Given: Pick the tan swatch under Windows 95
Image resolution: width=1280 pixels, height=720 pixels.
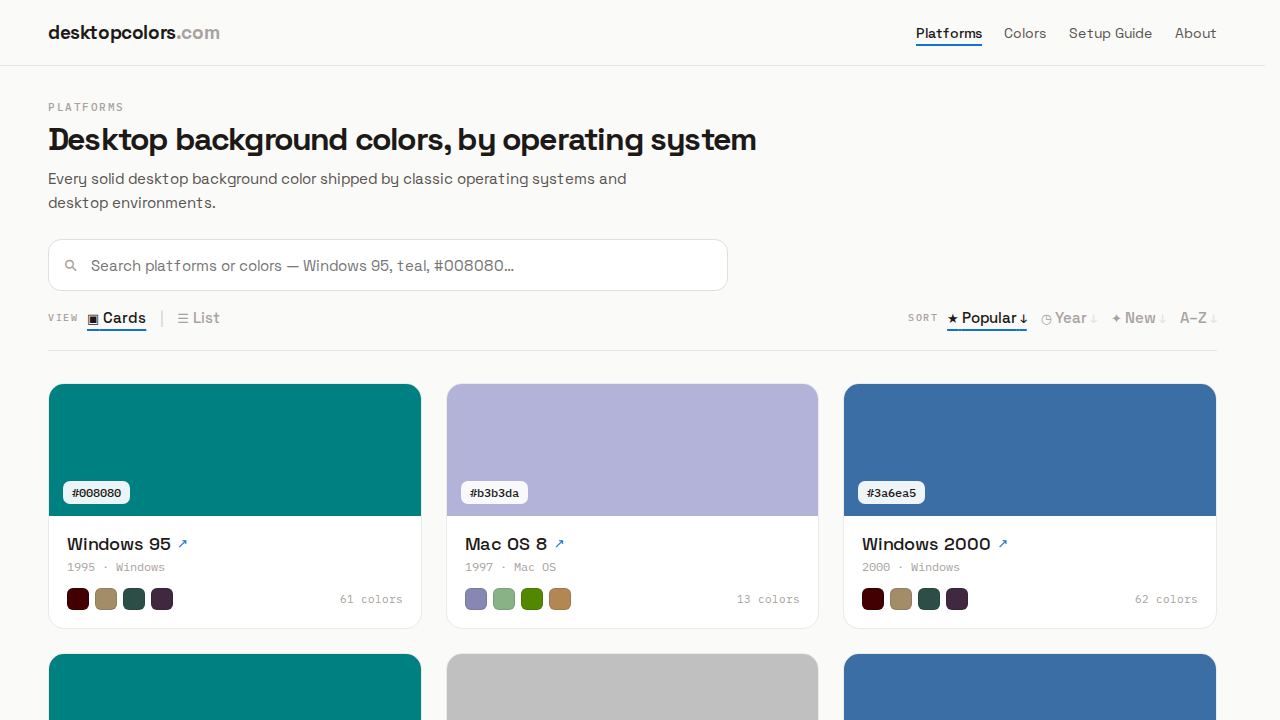Looking at the screenshot, I should [106, 599].
